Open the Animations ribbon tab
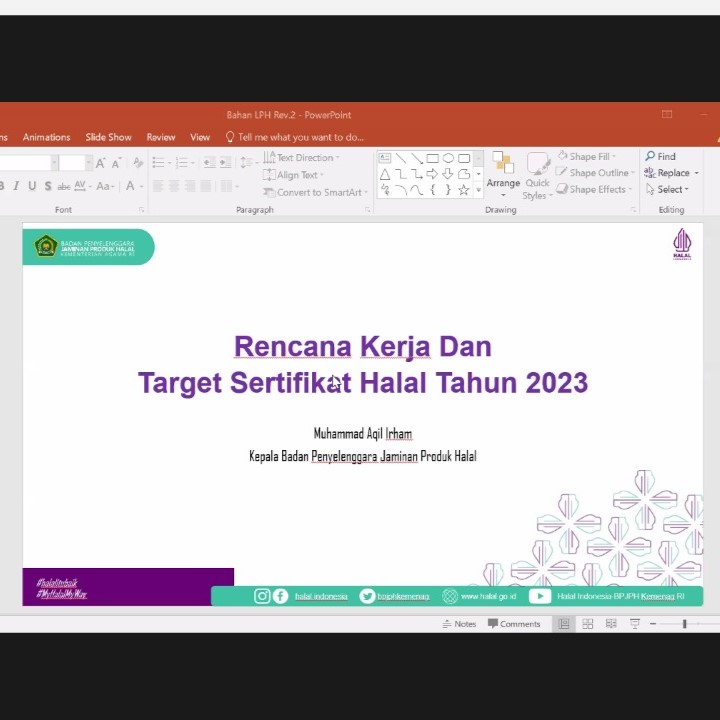The height and width of the screenshot is (720, 720). (x=46, y=137)
